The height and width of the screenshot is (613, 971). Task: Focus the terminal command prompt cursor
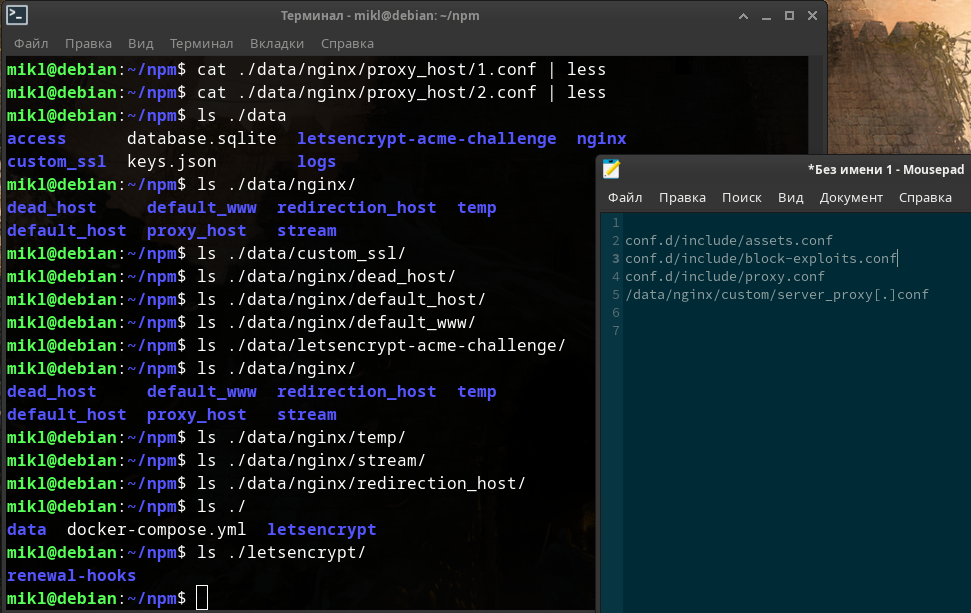(202, 598)
